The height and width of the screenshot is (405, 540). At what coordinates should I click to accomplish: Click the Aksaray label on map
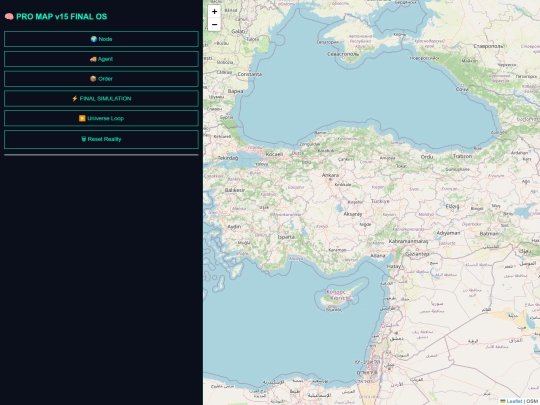pyautogui.click(x=353, y=214)
